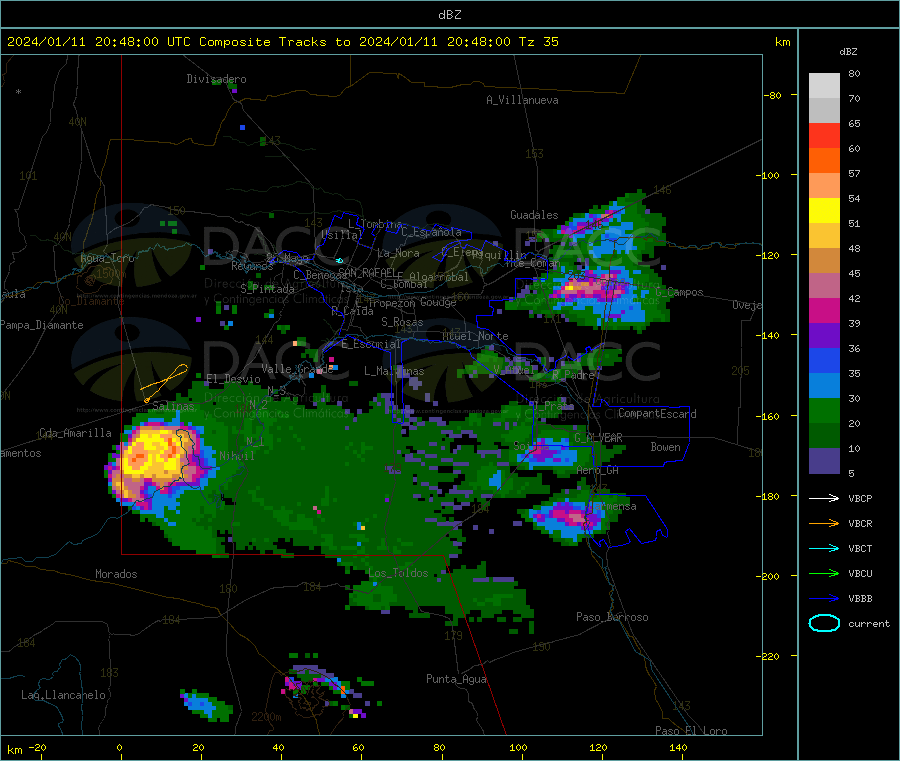Click the '60' tick on bottom axis
This screenshot has height=761, width=900.
tap(358, 747)
